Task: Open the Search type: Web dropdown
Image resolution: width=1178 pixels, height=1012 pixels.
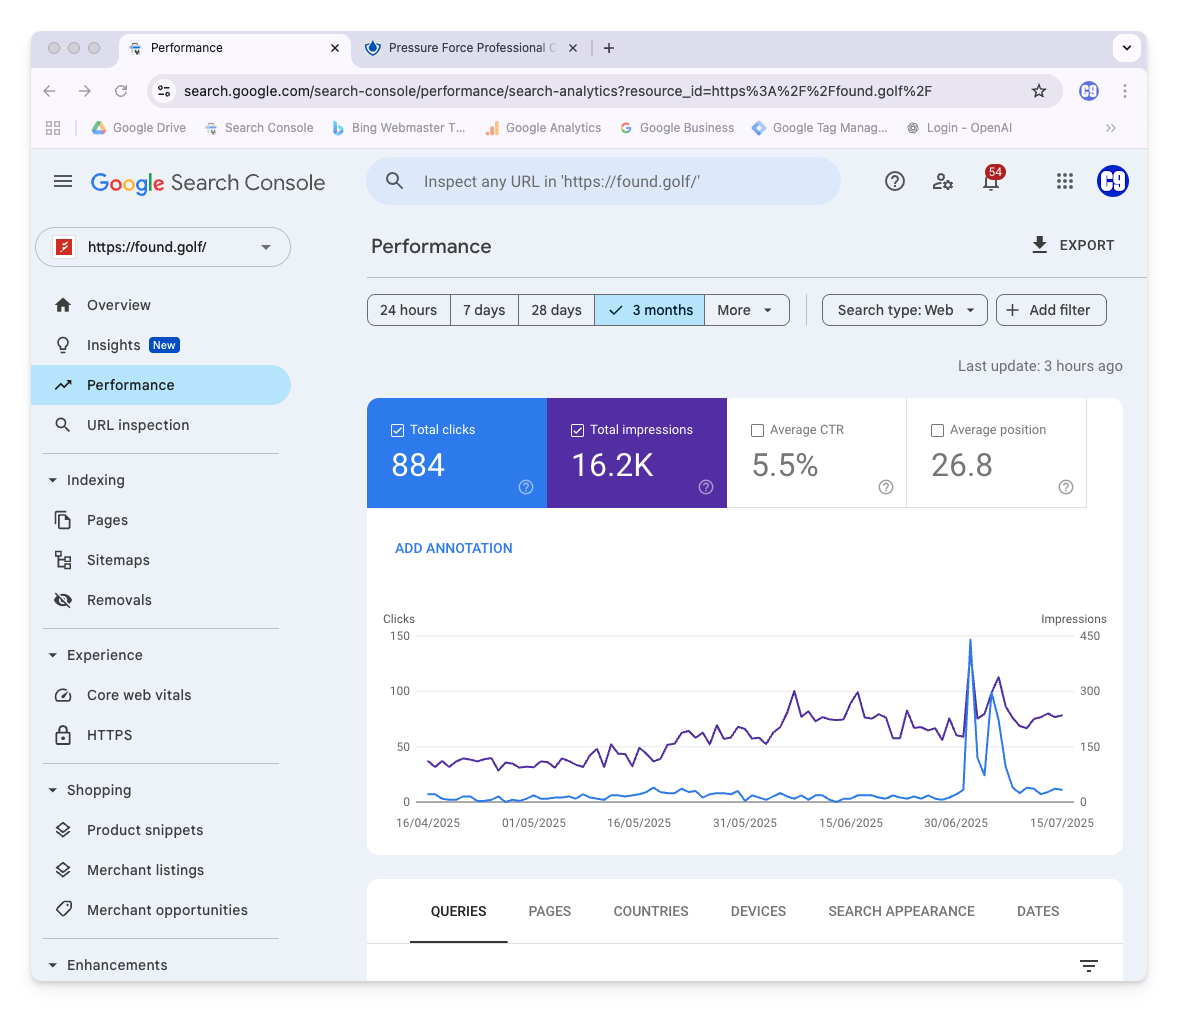Action: (904, 310)
